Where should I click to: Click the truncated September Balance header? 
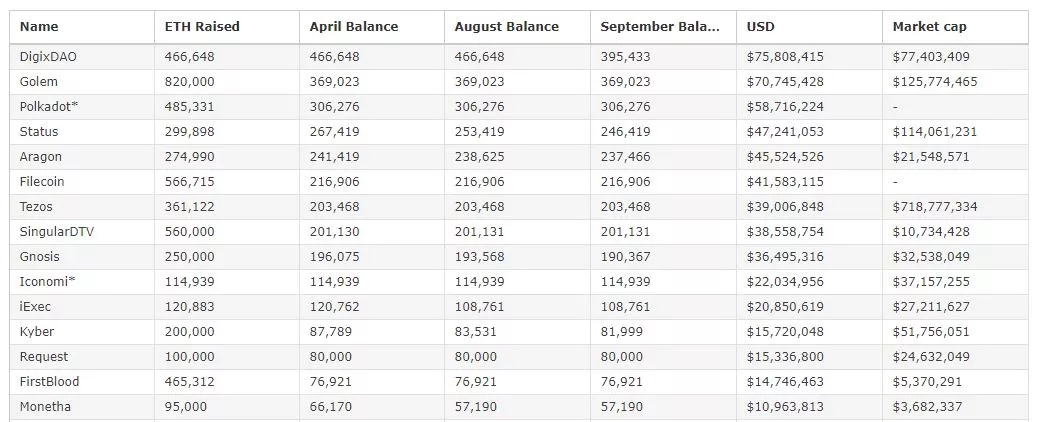pos(659,27)
